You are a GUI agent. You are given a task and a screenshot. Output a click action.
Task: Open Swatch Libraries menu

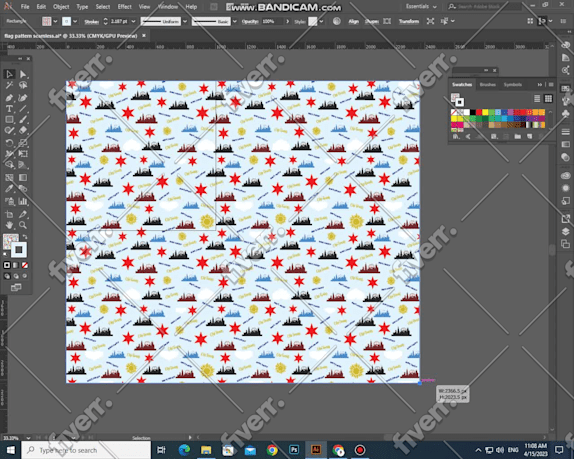(456, 137)
